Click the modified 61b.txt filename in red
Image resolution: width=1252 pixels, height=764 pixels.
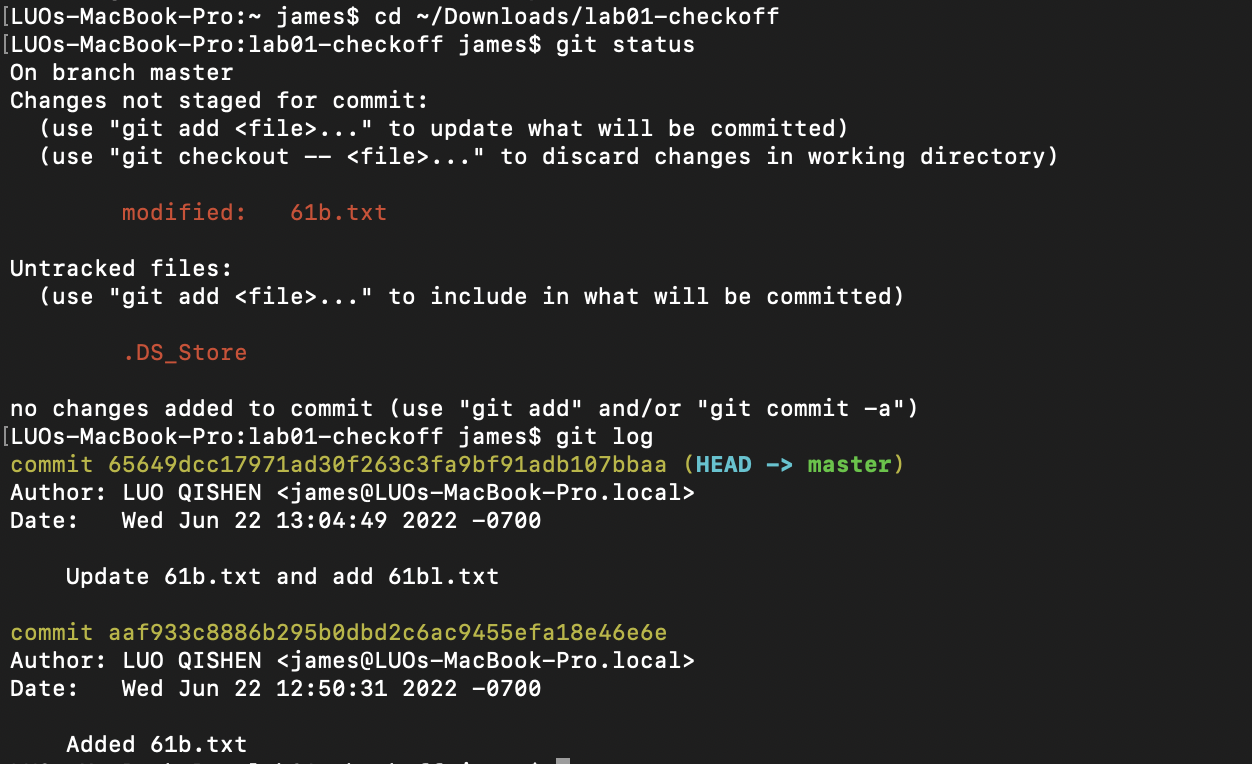click(x=338, y=213)
